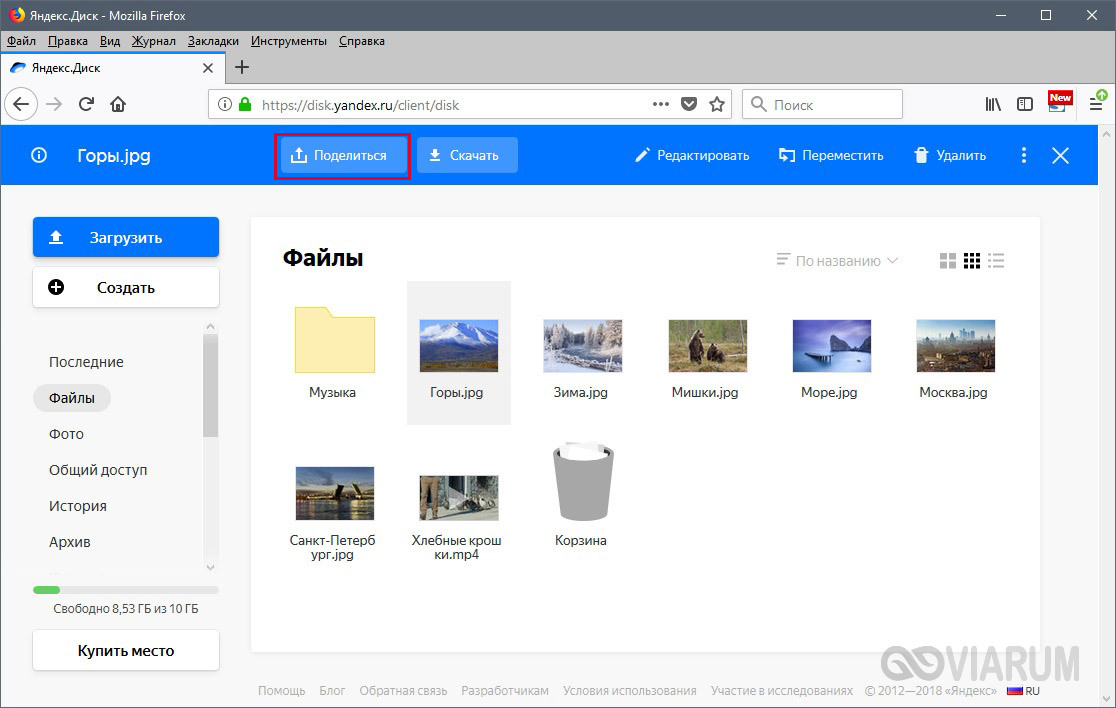Viewport: 1116px width, 708px height.
Task: Open Архив in the sidebar
Action: 70,542
